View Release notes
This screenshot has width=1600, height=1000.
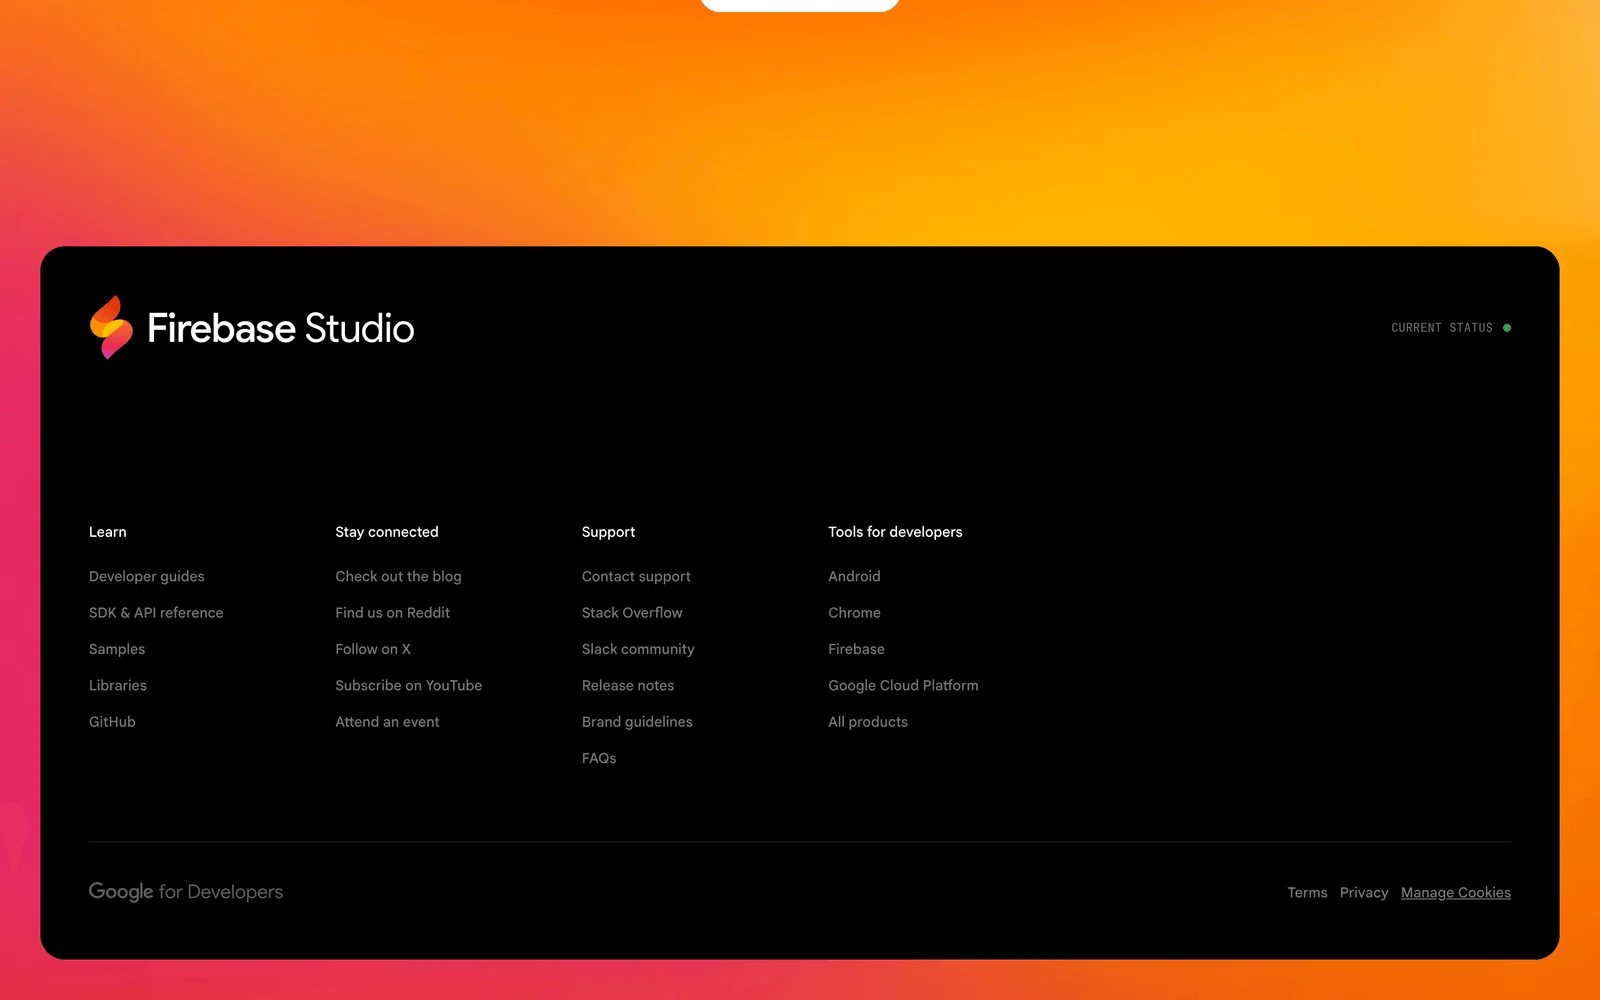(x=628, y=685)
